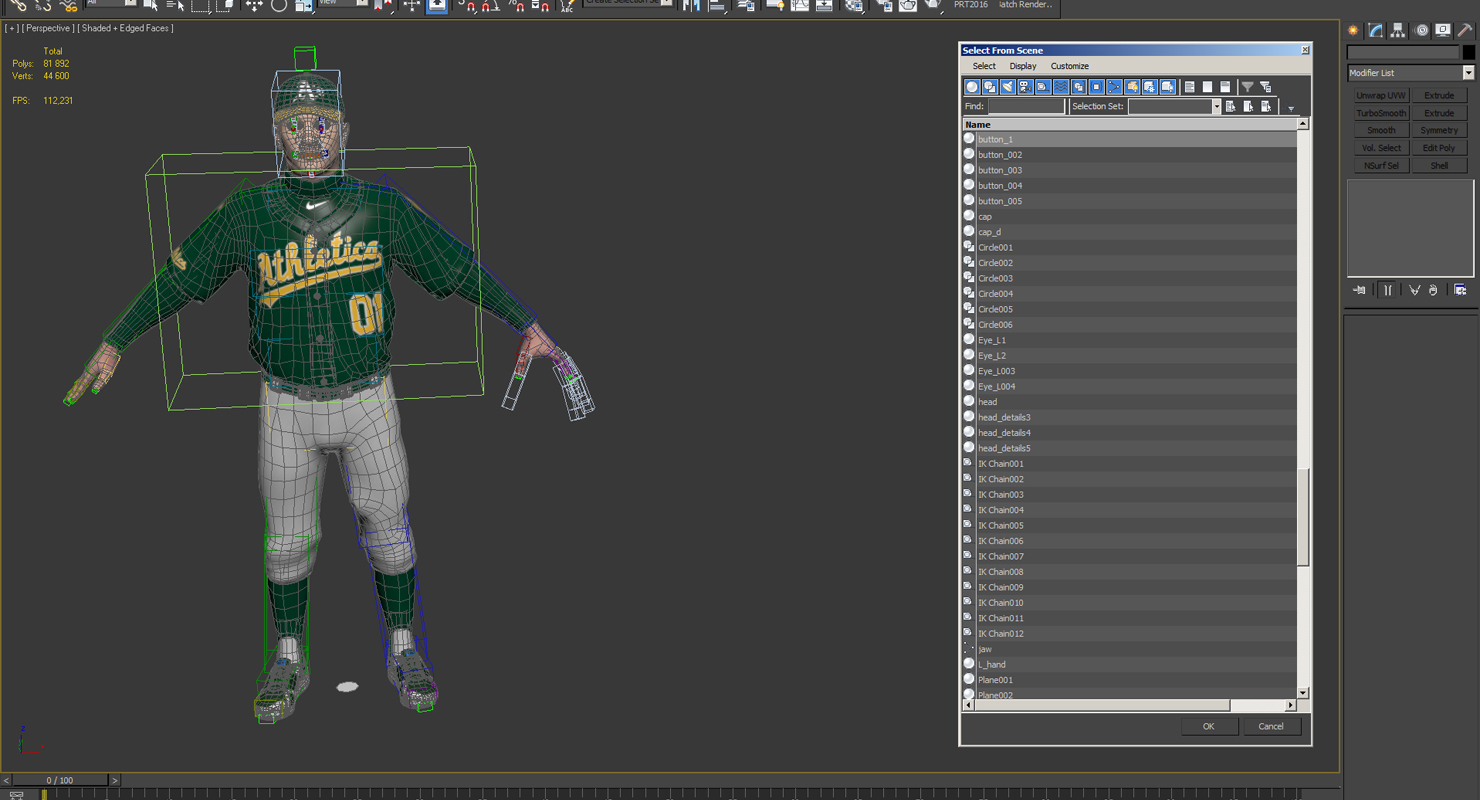Open the Display command panel tab

[1443, 31]
